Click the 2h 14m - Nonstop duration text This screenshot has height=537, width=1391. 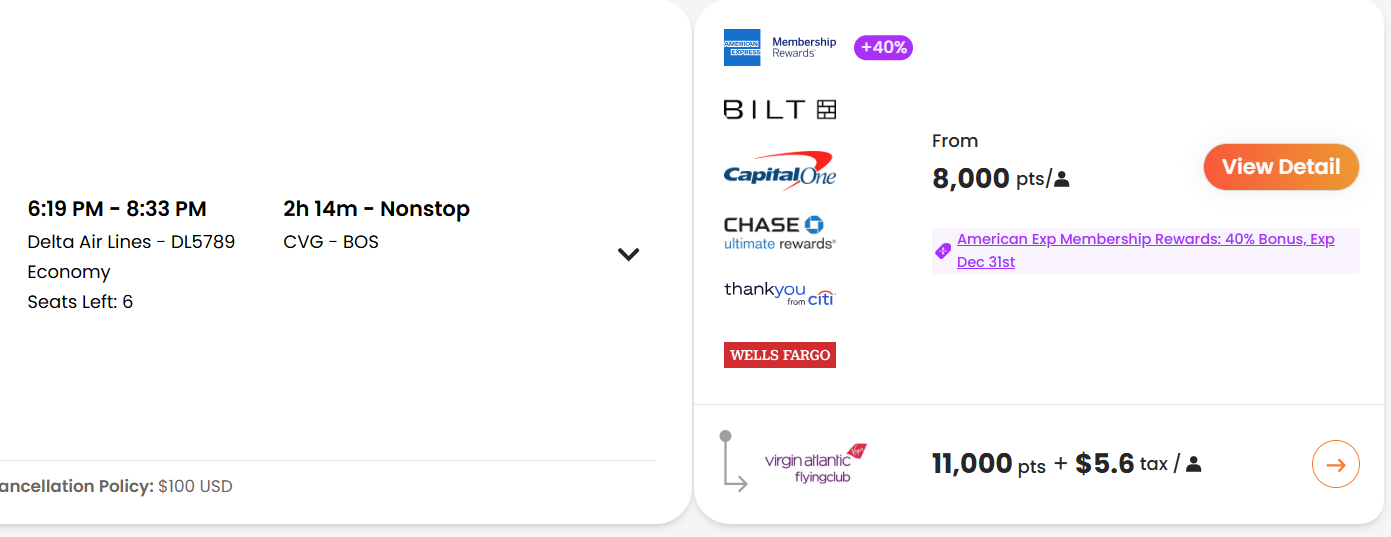point(376,209)
